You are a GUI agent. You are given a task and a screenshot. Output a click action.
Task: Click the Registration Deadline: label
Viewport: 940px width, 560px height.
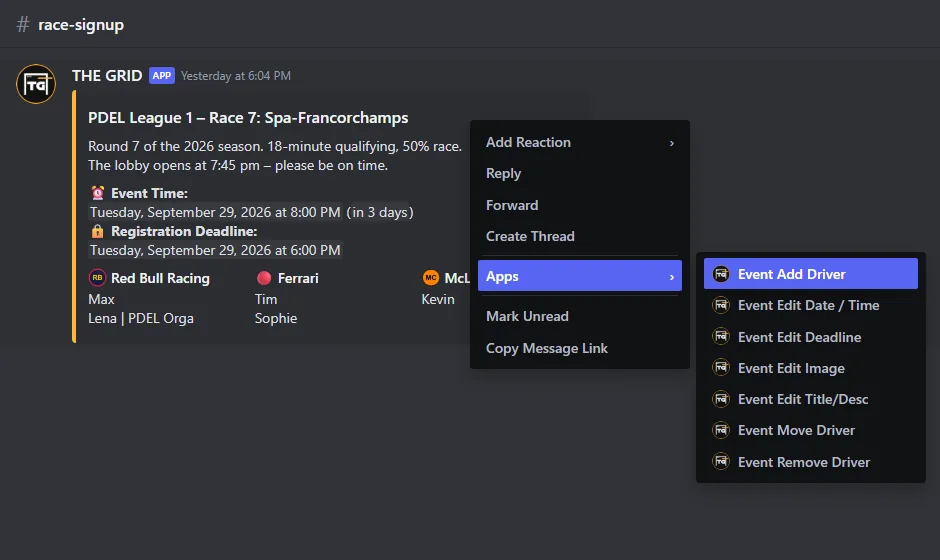184,231
